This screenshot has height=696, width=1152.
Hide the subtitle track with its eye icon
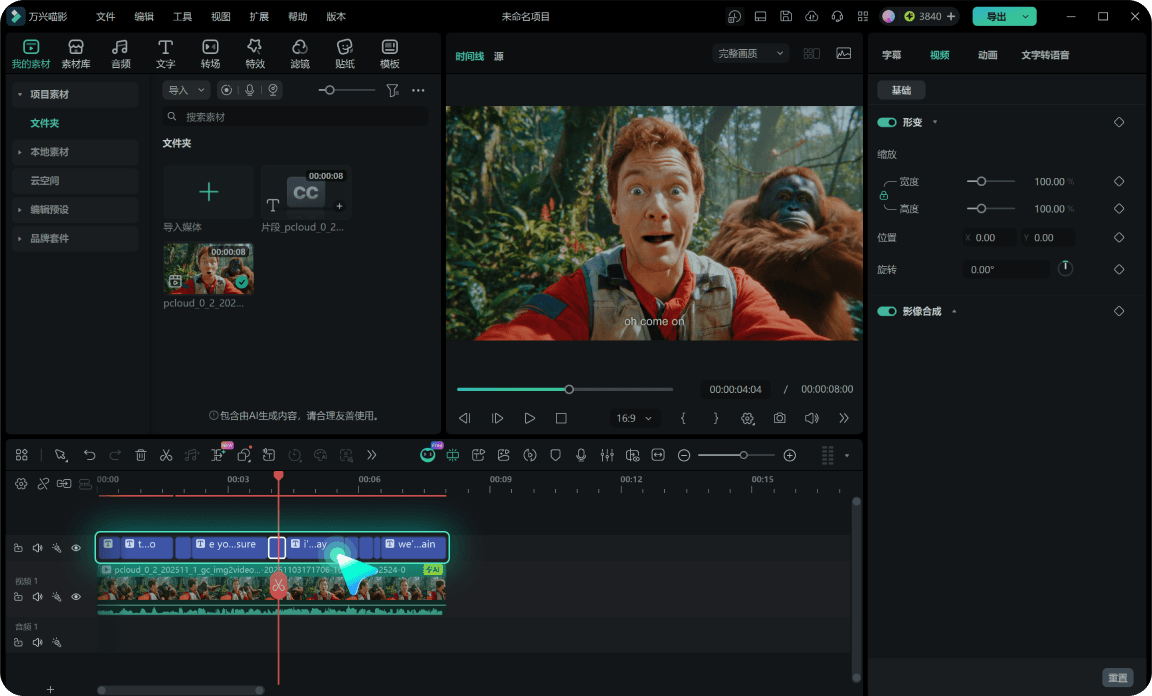pos(76,548)
